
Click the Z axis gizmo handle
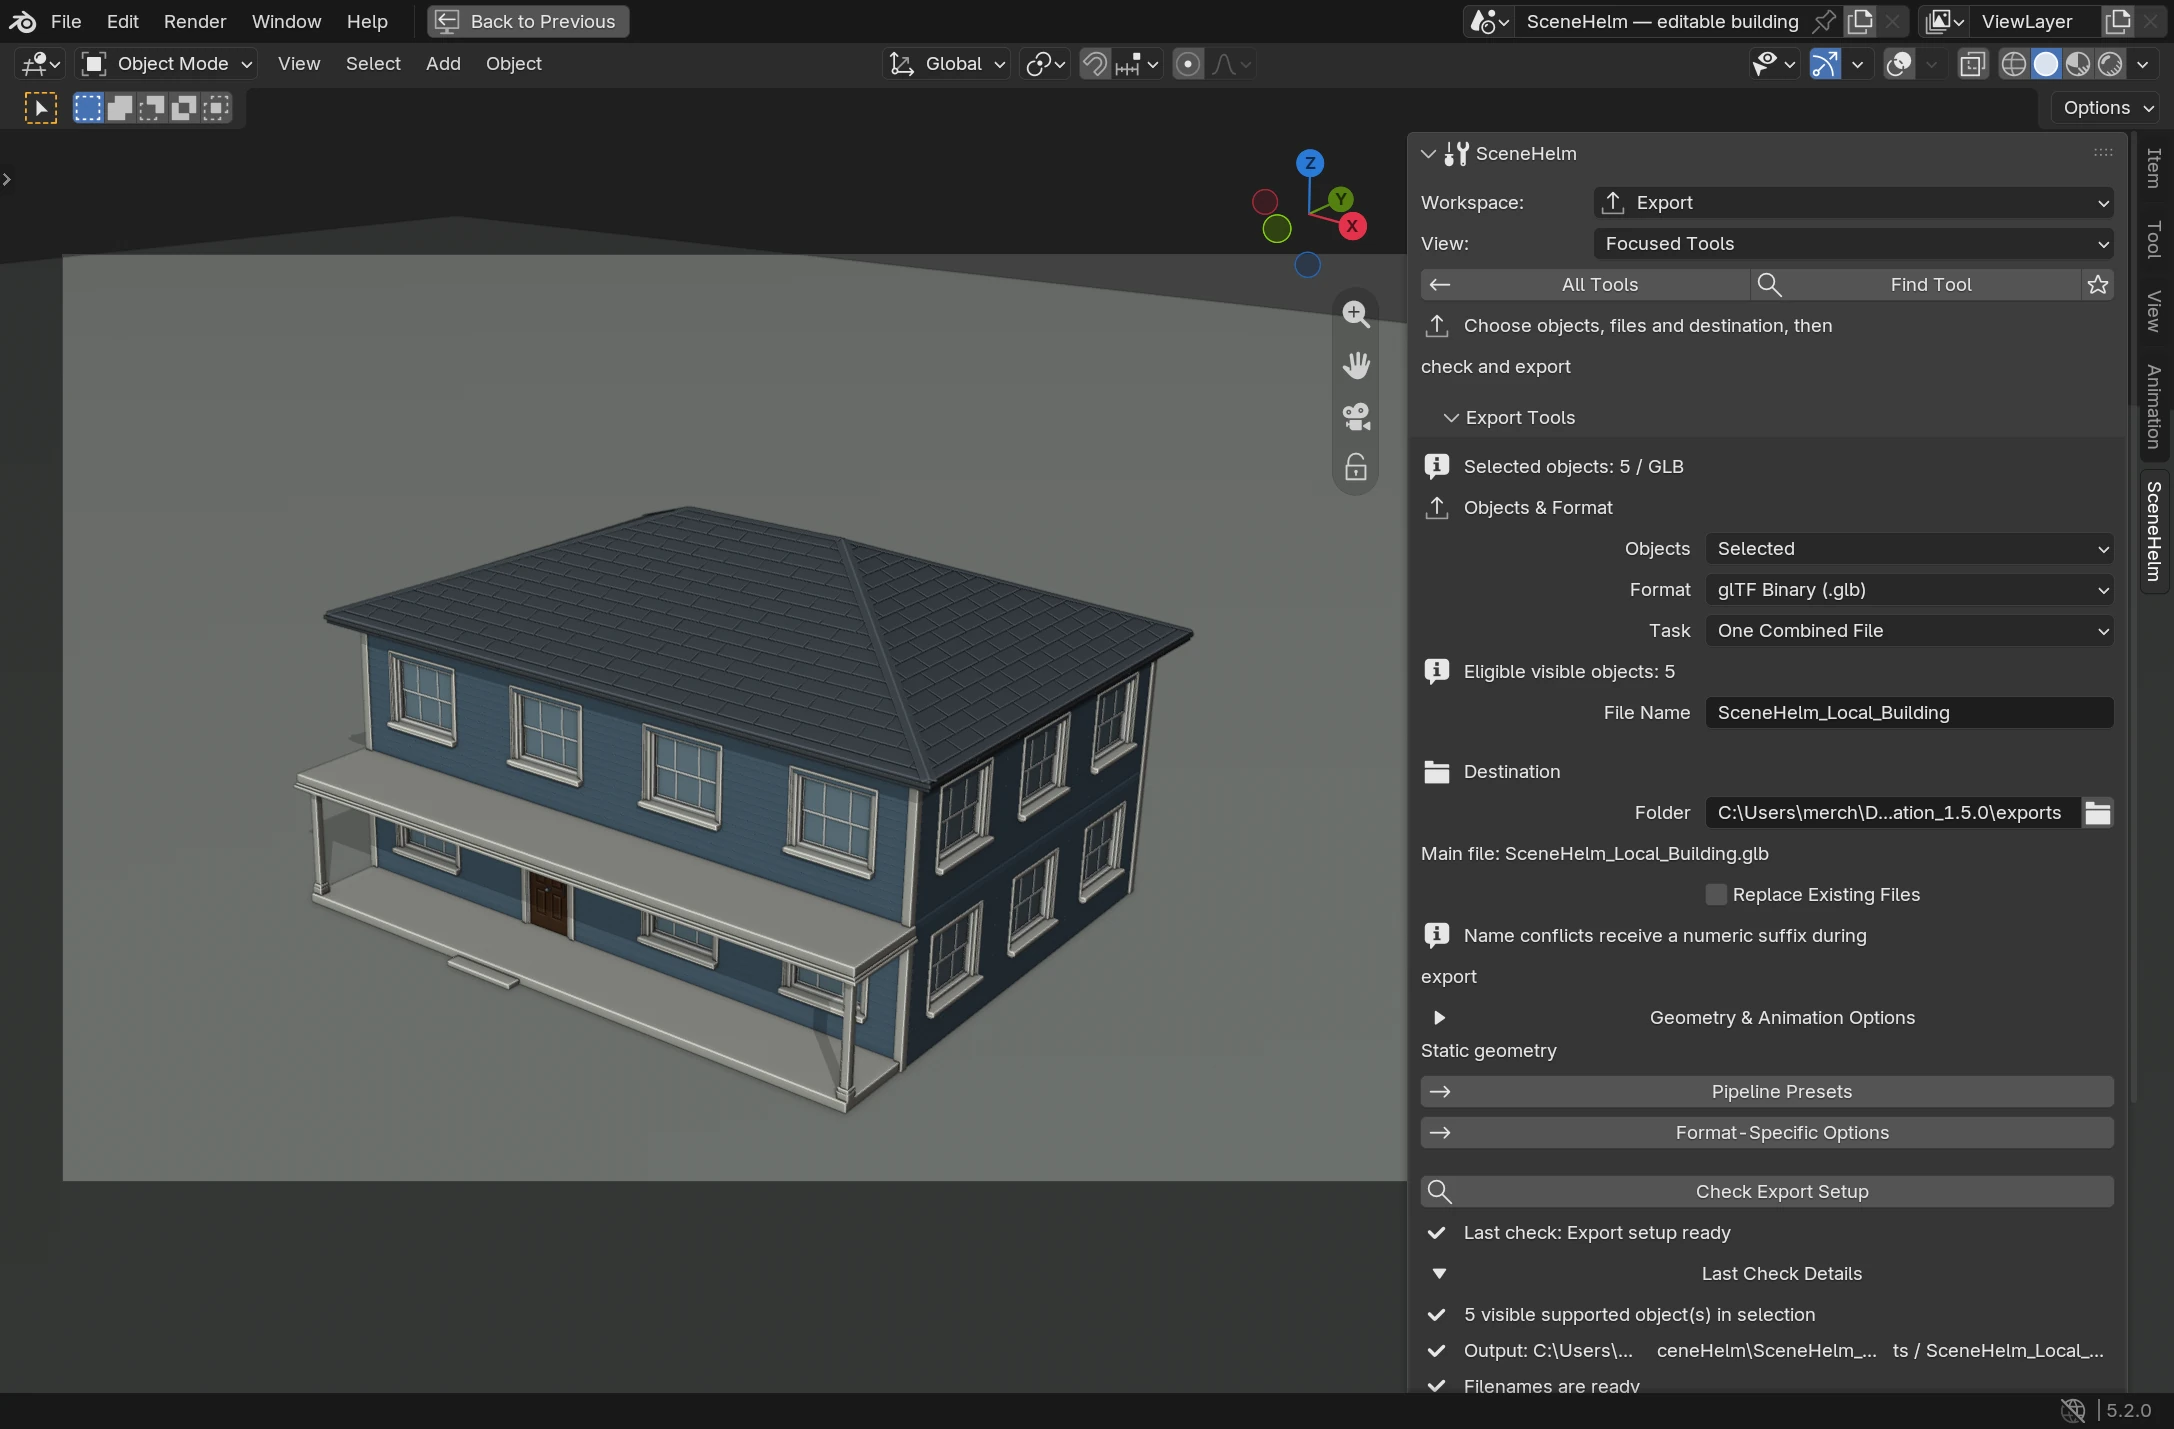click(x=1309, y=163)
